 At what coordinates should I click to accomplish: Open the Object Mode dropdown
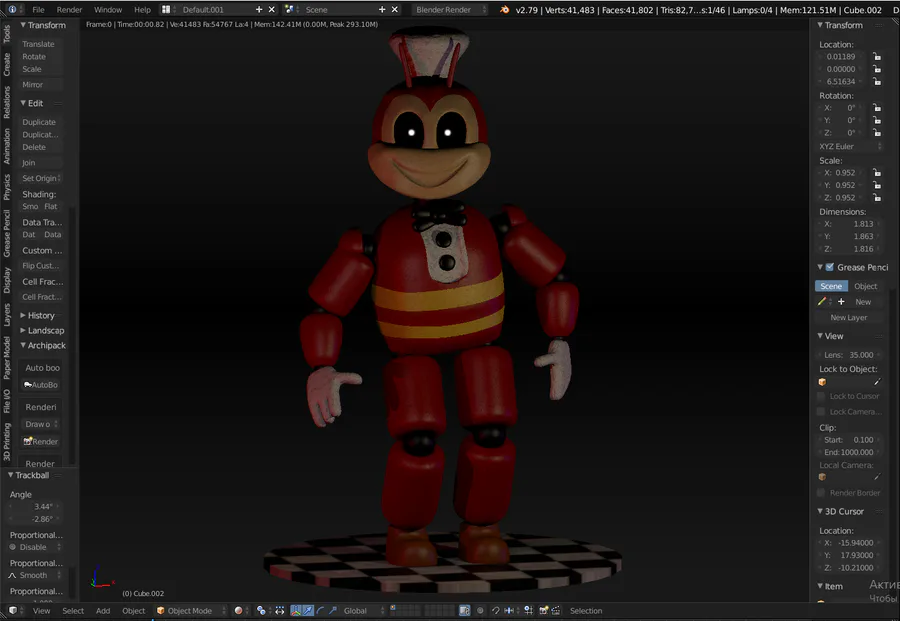pyautogui.click(x=191, y=610)
